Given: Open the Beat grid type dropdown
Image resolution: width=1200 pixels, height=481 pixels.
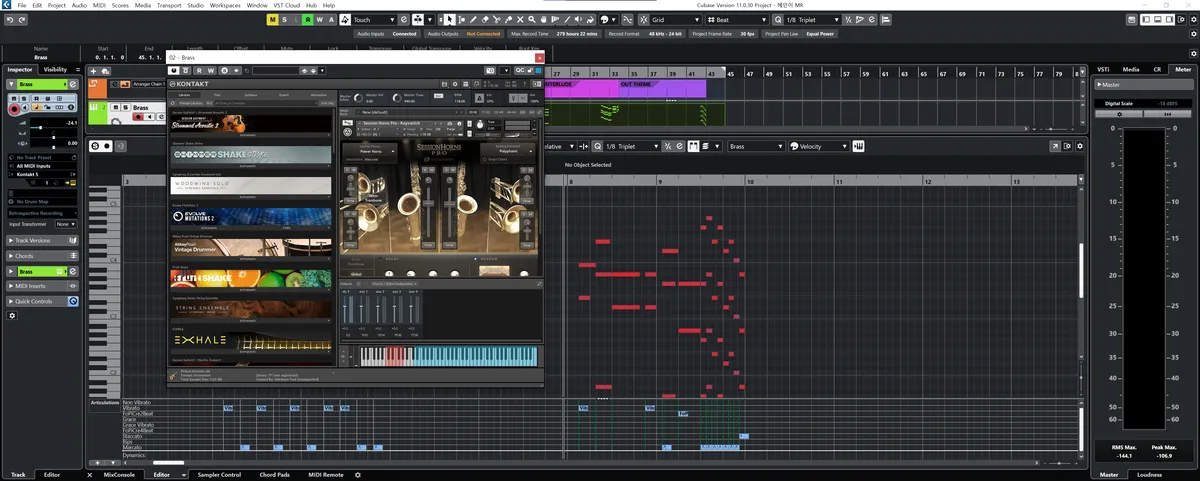Looking at the screenshot, I should tap(737, 19).
